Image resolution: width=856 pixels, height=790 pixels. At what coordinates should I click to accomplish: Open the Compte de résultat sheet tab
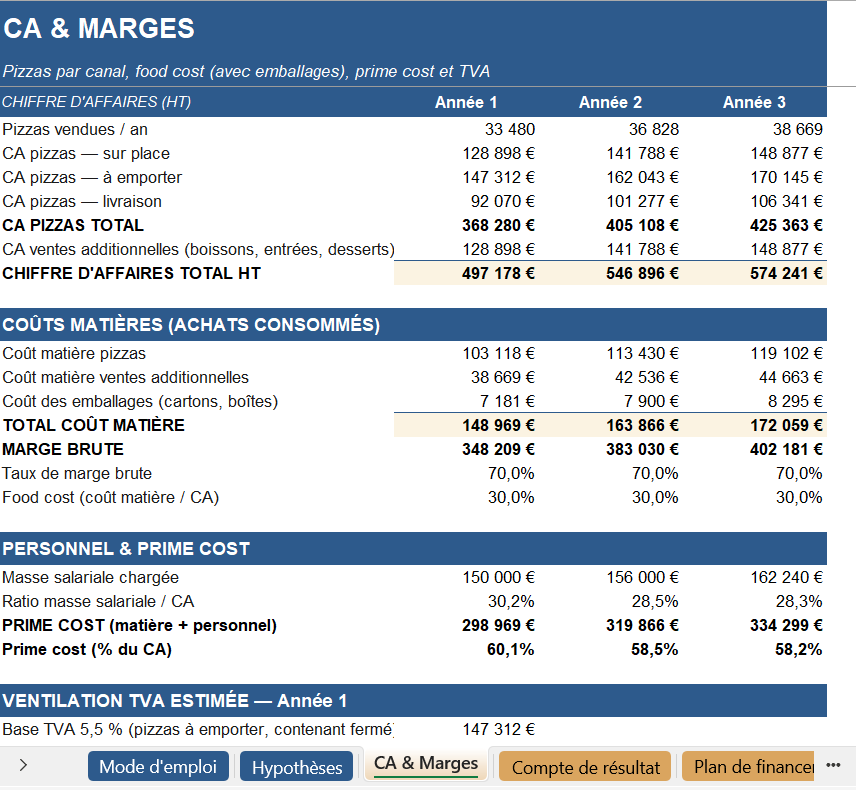coord(585,767)
